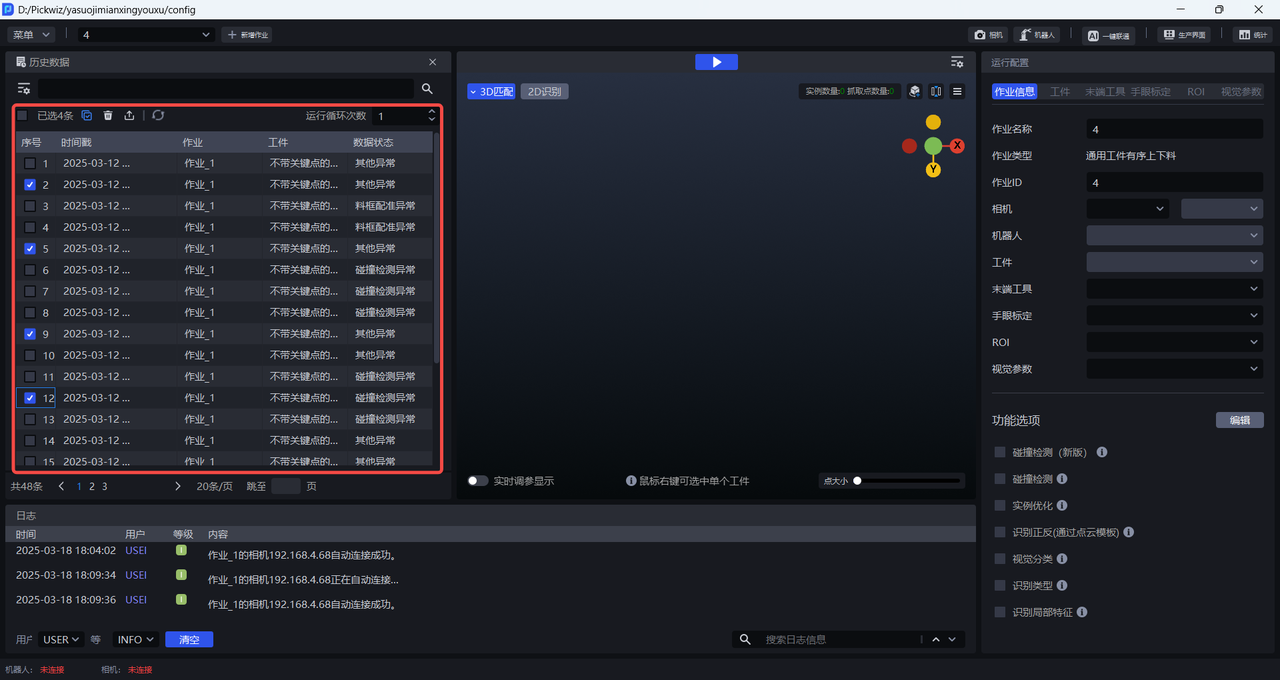Open the 3D viewport hamburger menu icon

[x=957, y=92]
